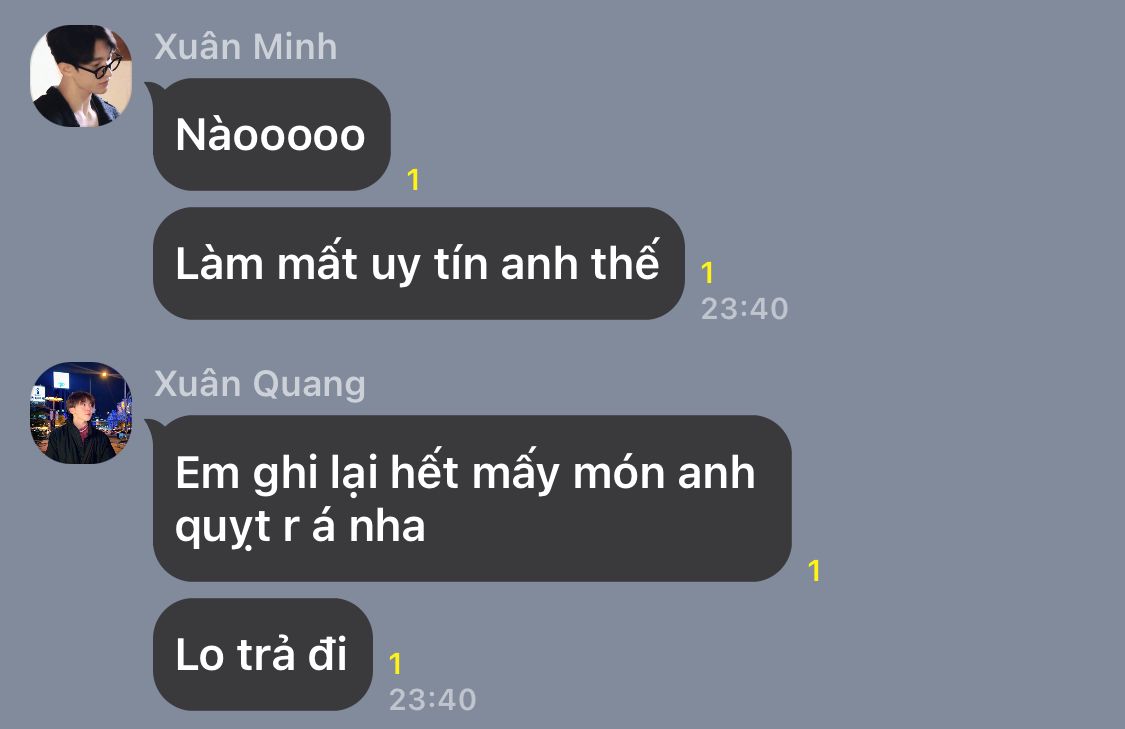Tap the Xuân Quang sender name

[260, 385]
